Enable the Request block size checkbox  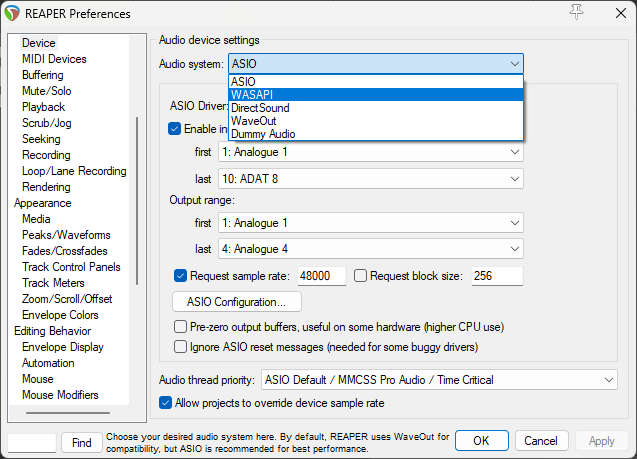click(x=361, y=276)
